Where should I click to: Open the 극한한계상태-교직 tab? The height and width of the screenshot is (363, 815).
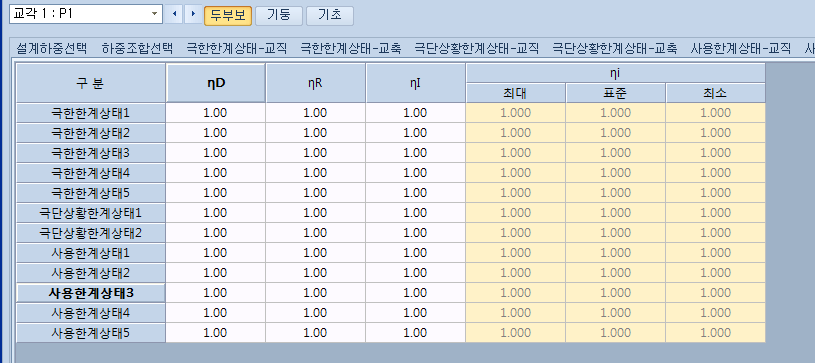point(236,49)
